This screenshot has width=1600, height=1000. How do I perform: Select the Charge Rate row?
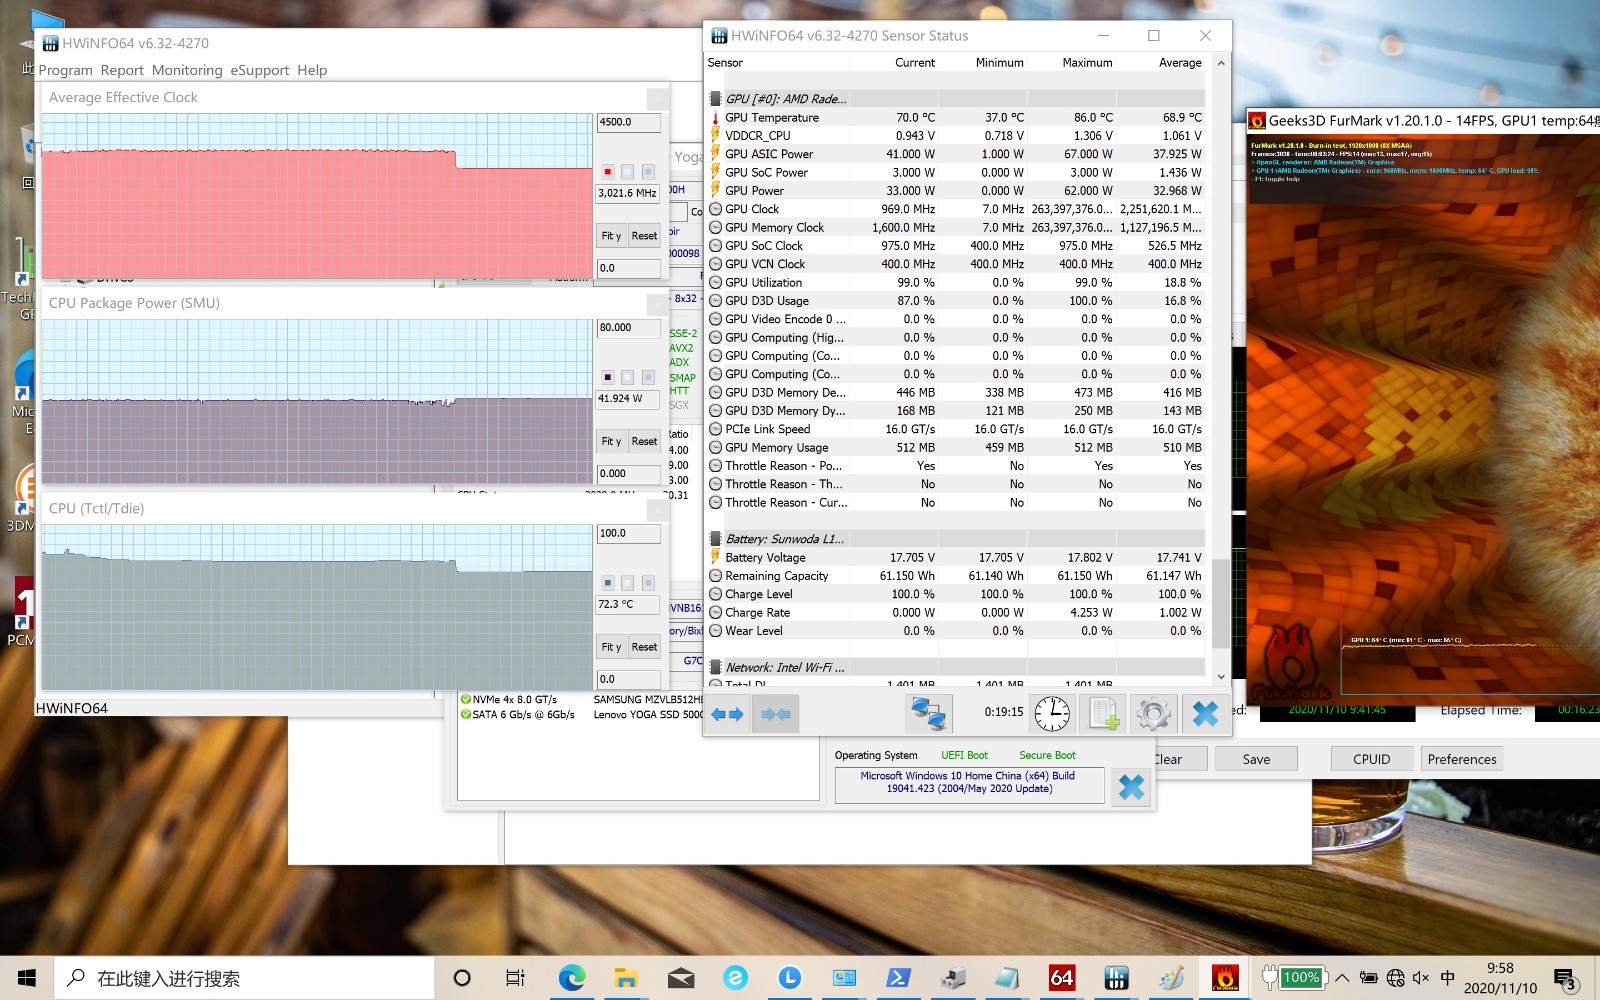pos(957,613)
